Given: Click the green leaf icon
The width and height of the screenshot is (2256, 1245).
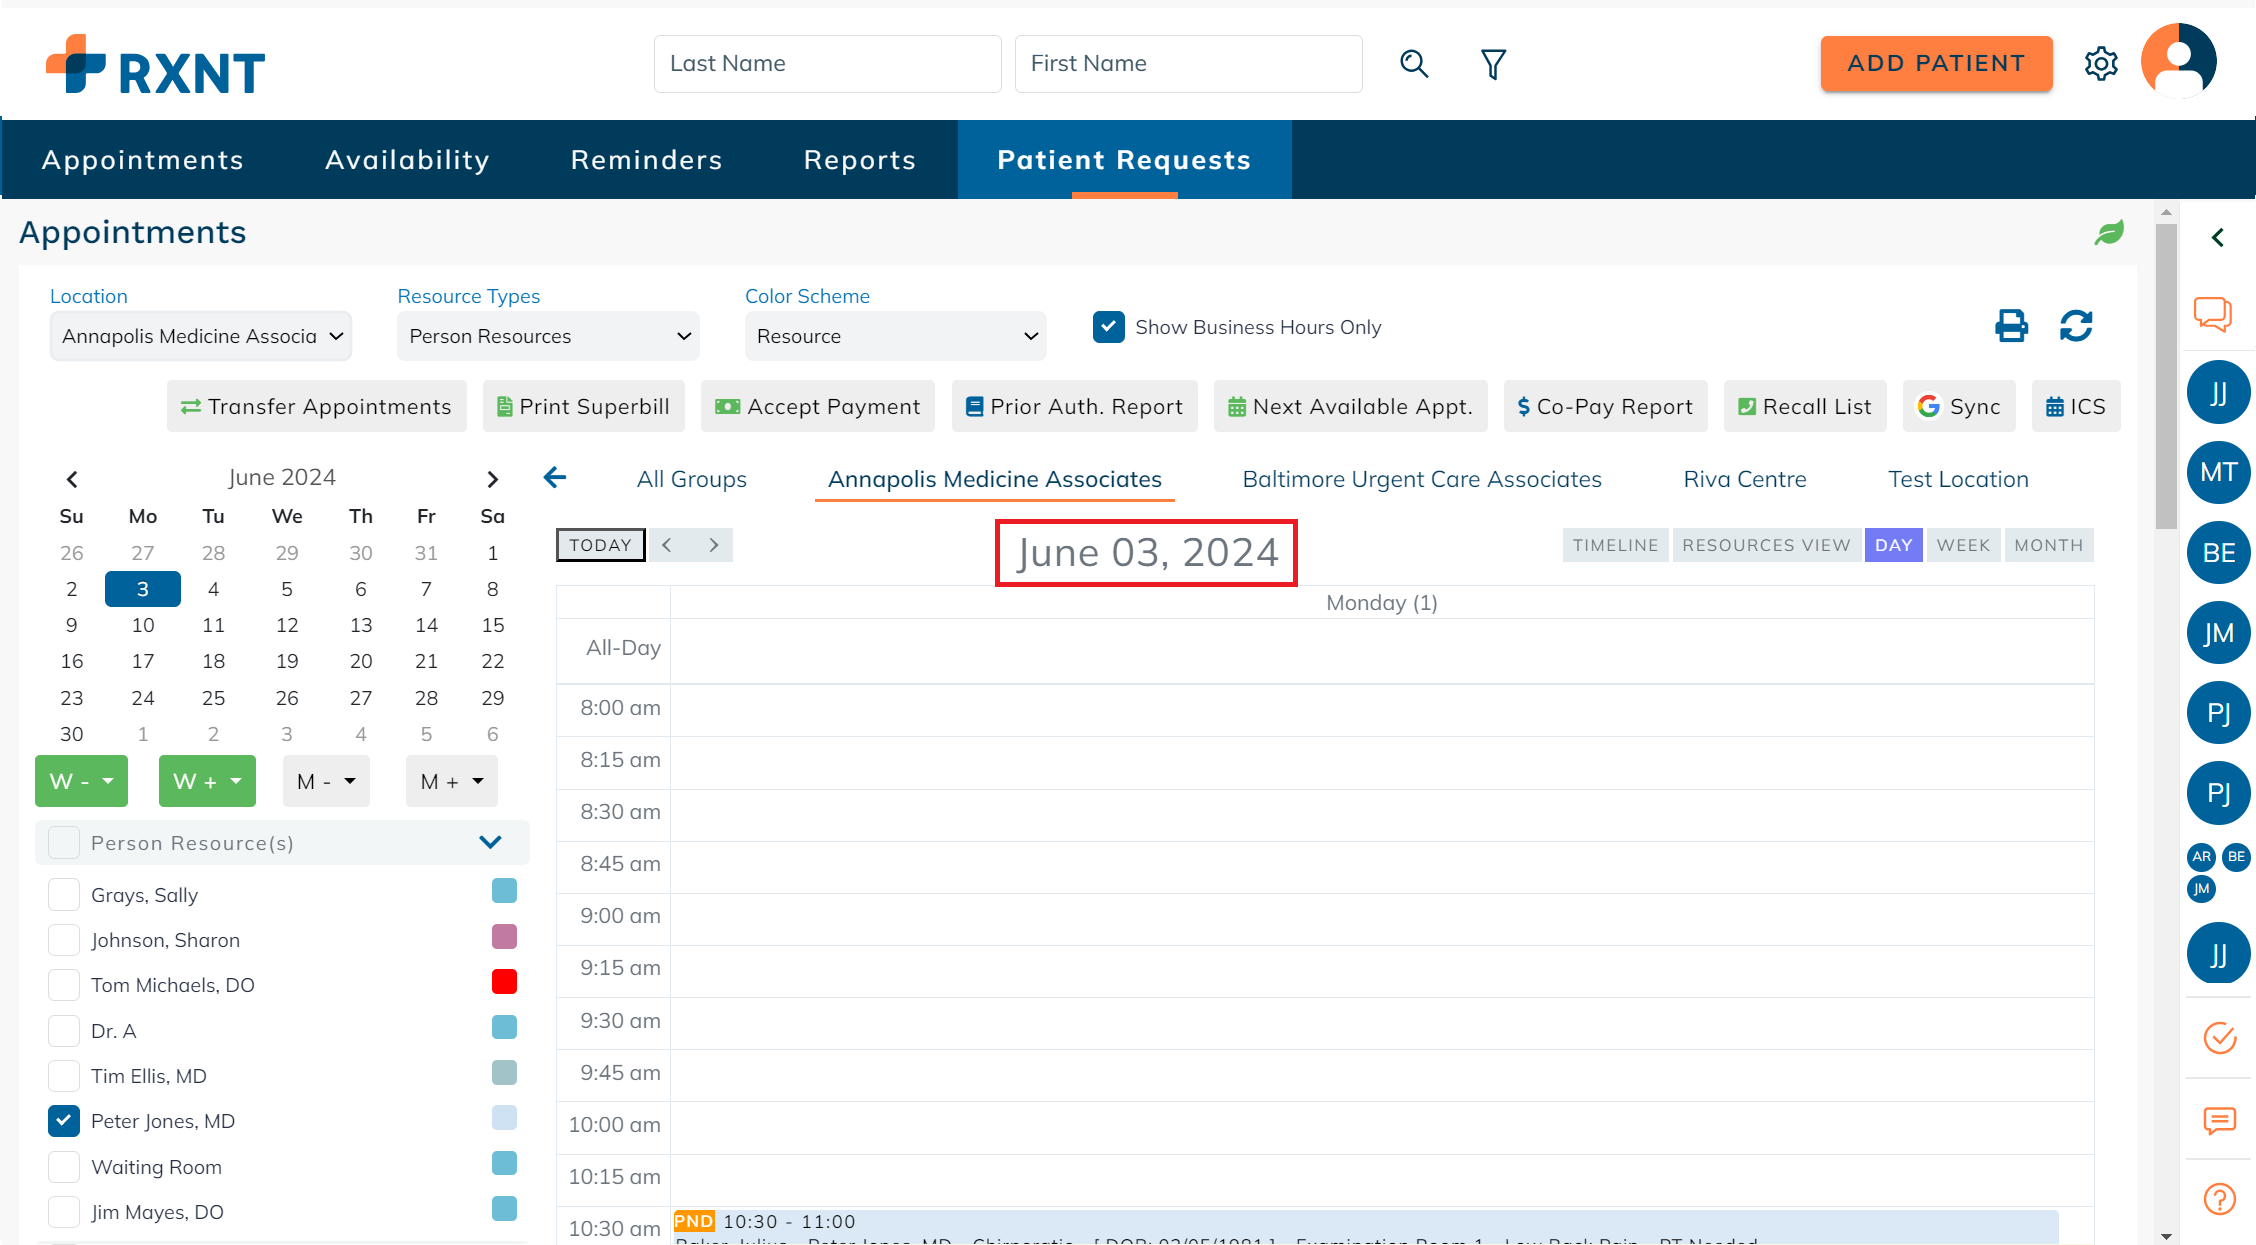Looking at the screenshot, I should click(2109, 233).
